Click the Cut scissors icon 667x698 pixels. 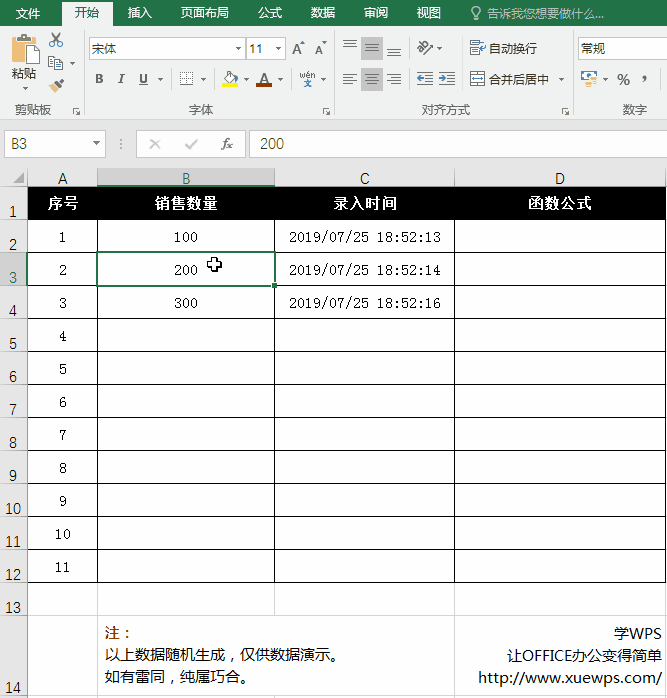[56, 40]
